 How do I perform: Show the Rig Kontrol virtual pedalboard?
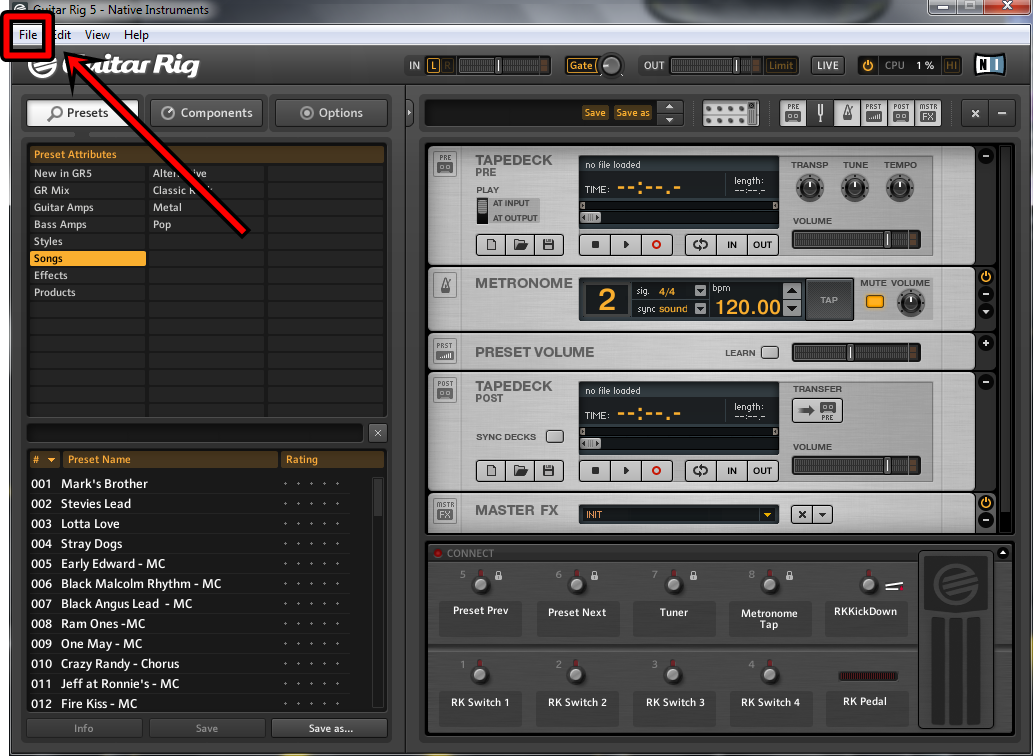coord(731,113)
